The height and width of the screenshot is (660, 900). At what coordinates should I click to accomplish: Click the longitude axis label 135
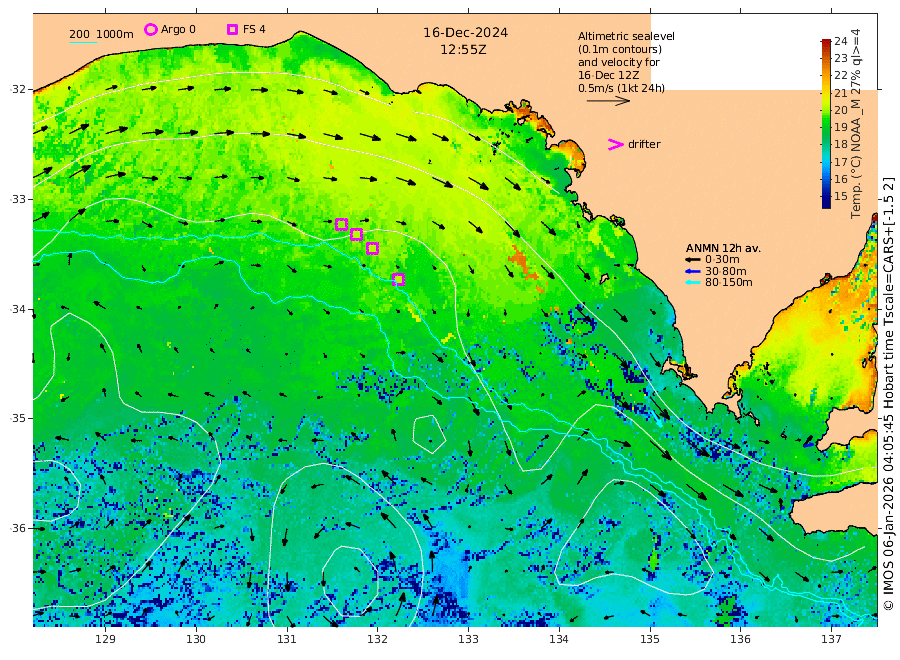pos(650,639)
